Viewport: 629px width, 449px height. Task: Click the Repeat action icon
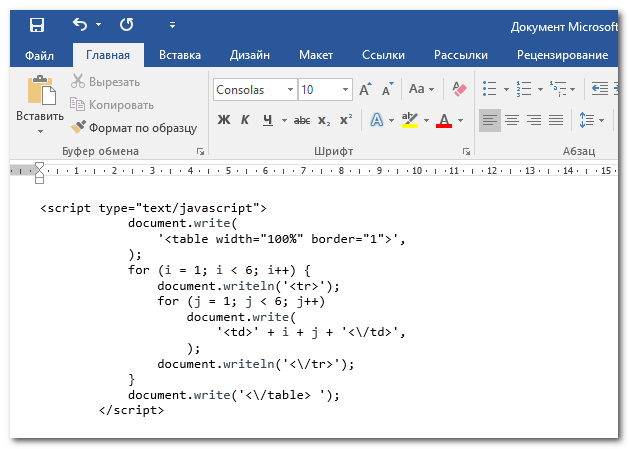click(x=127, y=25)
